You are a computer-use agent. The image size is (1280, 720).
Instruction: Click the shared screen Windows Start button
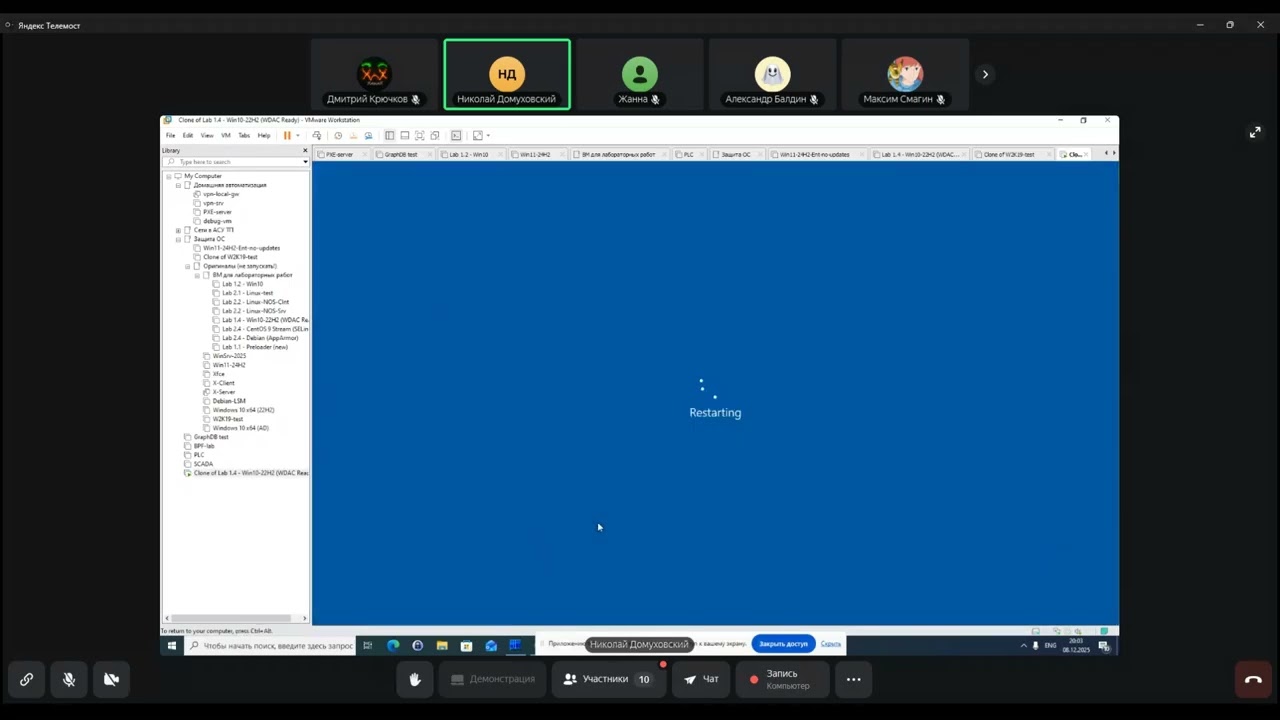point(171,646)
